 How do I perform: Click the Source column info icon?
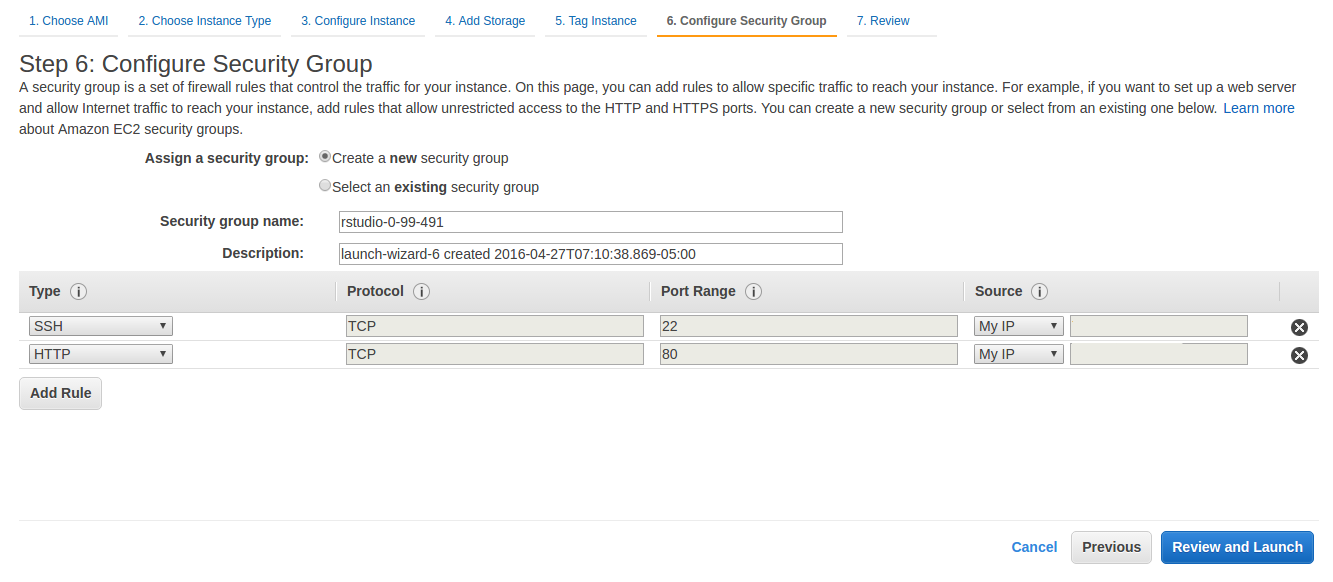point(1040,292)
